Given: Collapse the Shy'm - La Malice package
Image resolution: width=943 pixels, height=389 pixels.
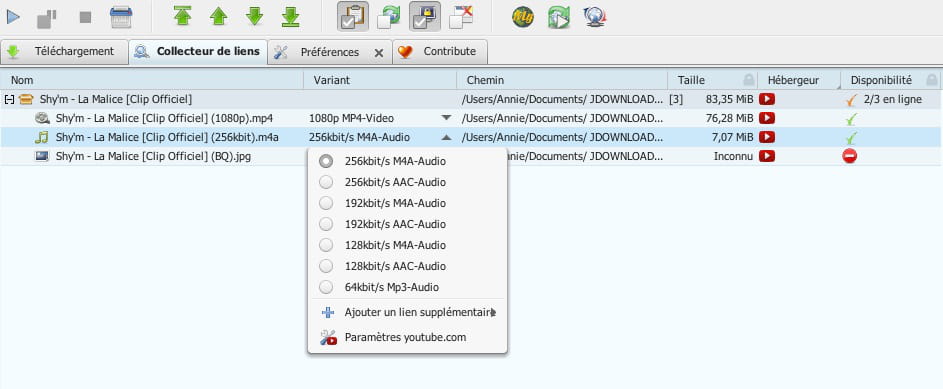Looking at the screenshot, I should [x=9, y=99].
